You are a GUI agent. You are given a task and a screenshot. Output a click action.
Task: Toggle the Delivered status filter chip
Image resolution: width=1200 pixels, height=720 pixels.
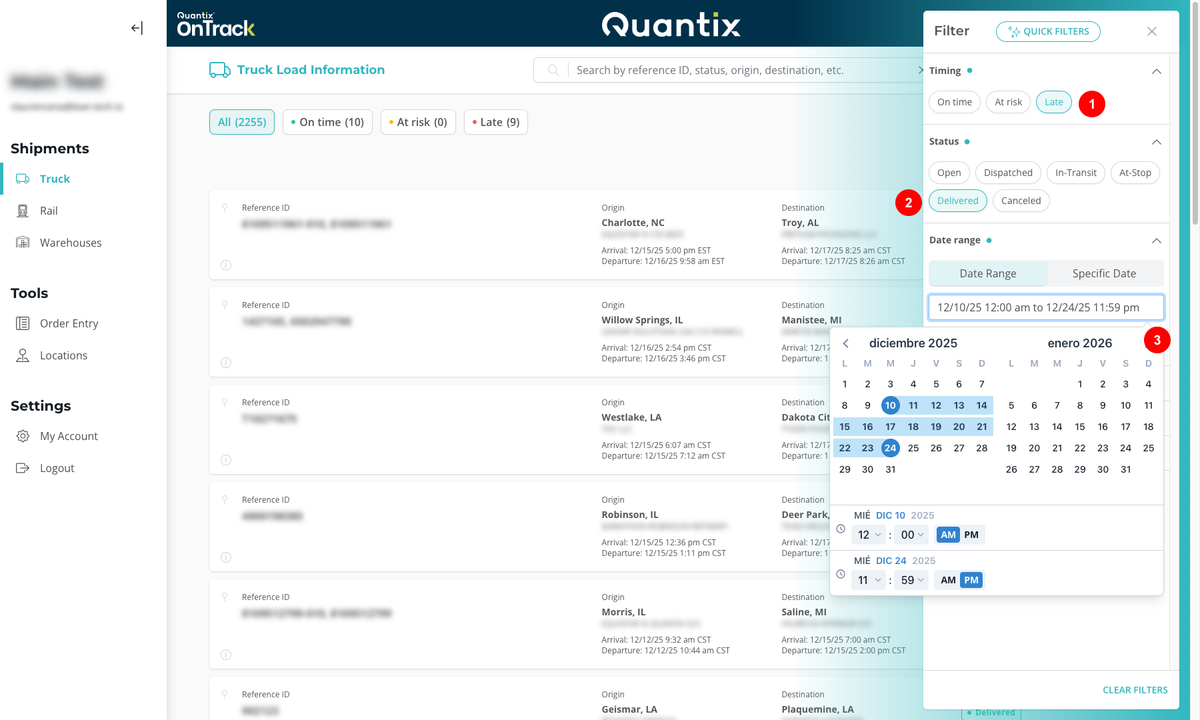coord(957,201)
